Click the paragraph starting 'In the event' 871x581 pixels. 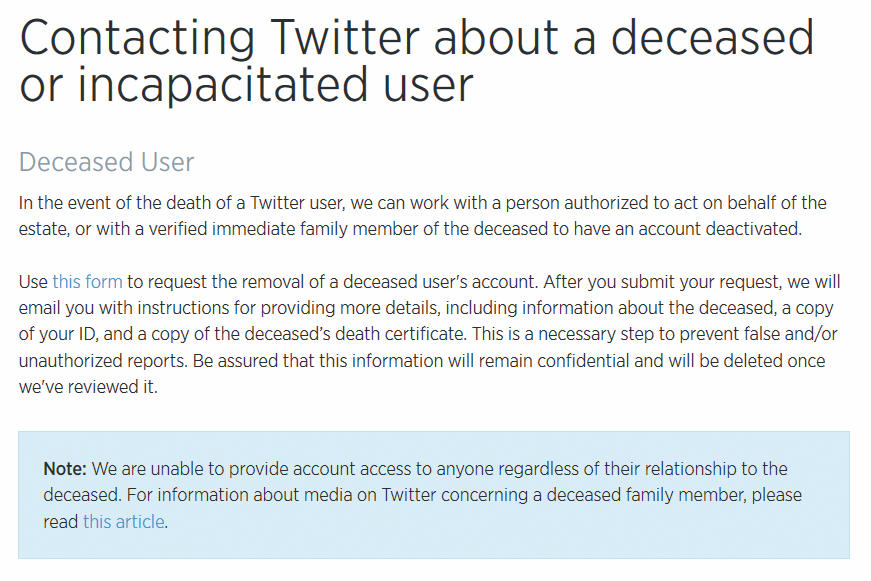tap(422, 216)
